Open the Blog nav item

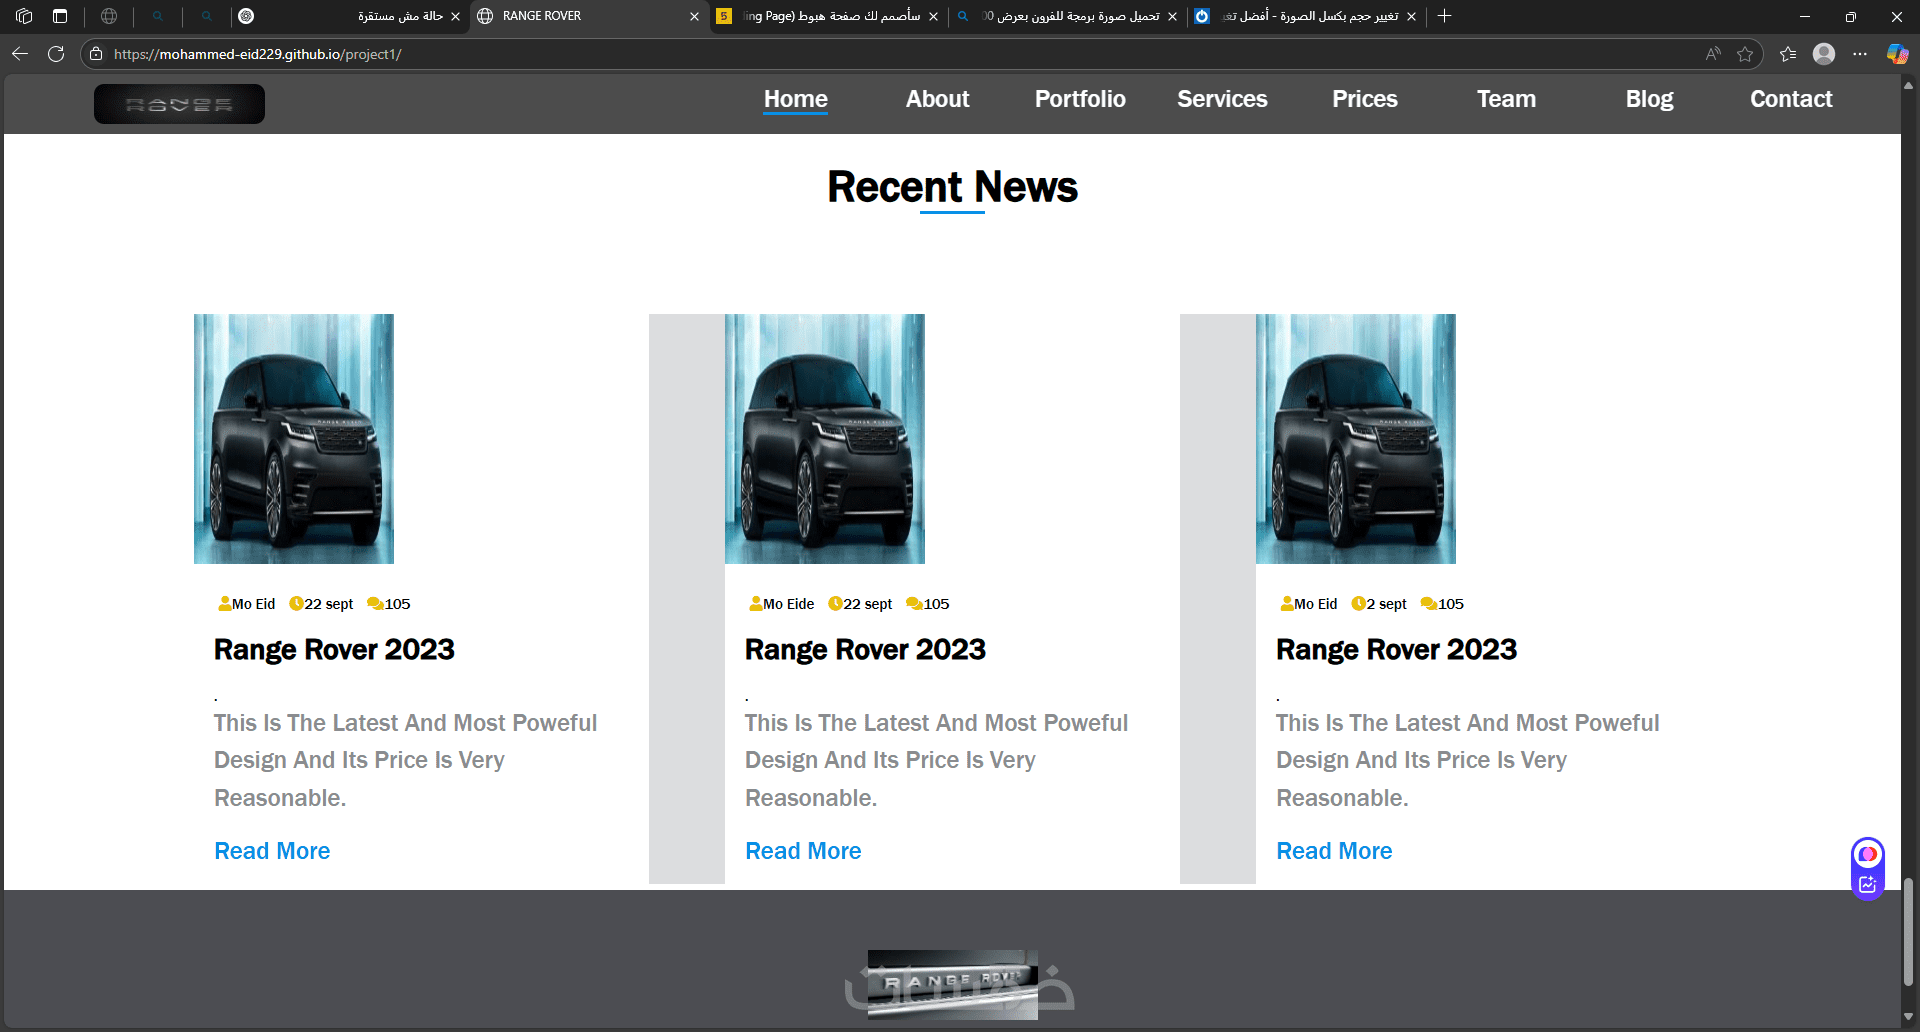(x=1649, y=99)
